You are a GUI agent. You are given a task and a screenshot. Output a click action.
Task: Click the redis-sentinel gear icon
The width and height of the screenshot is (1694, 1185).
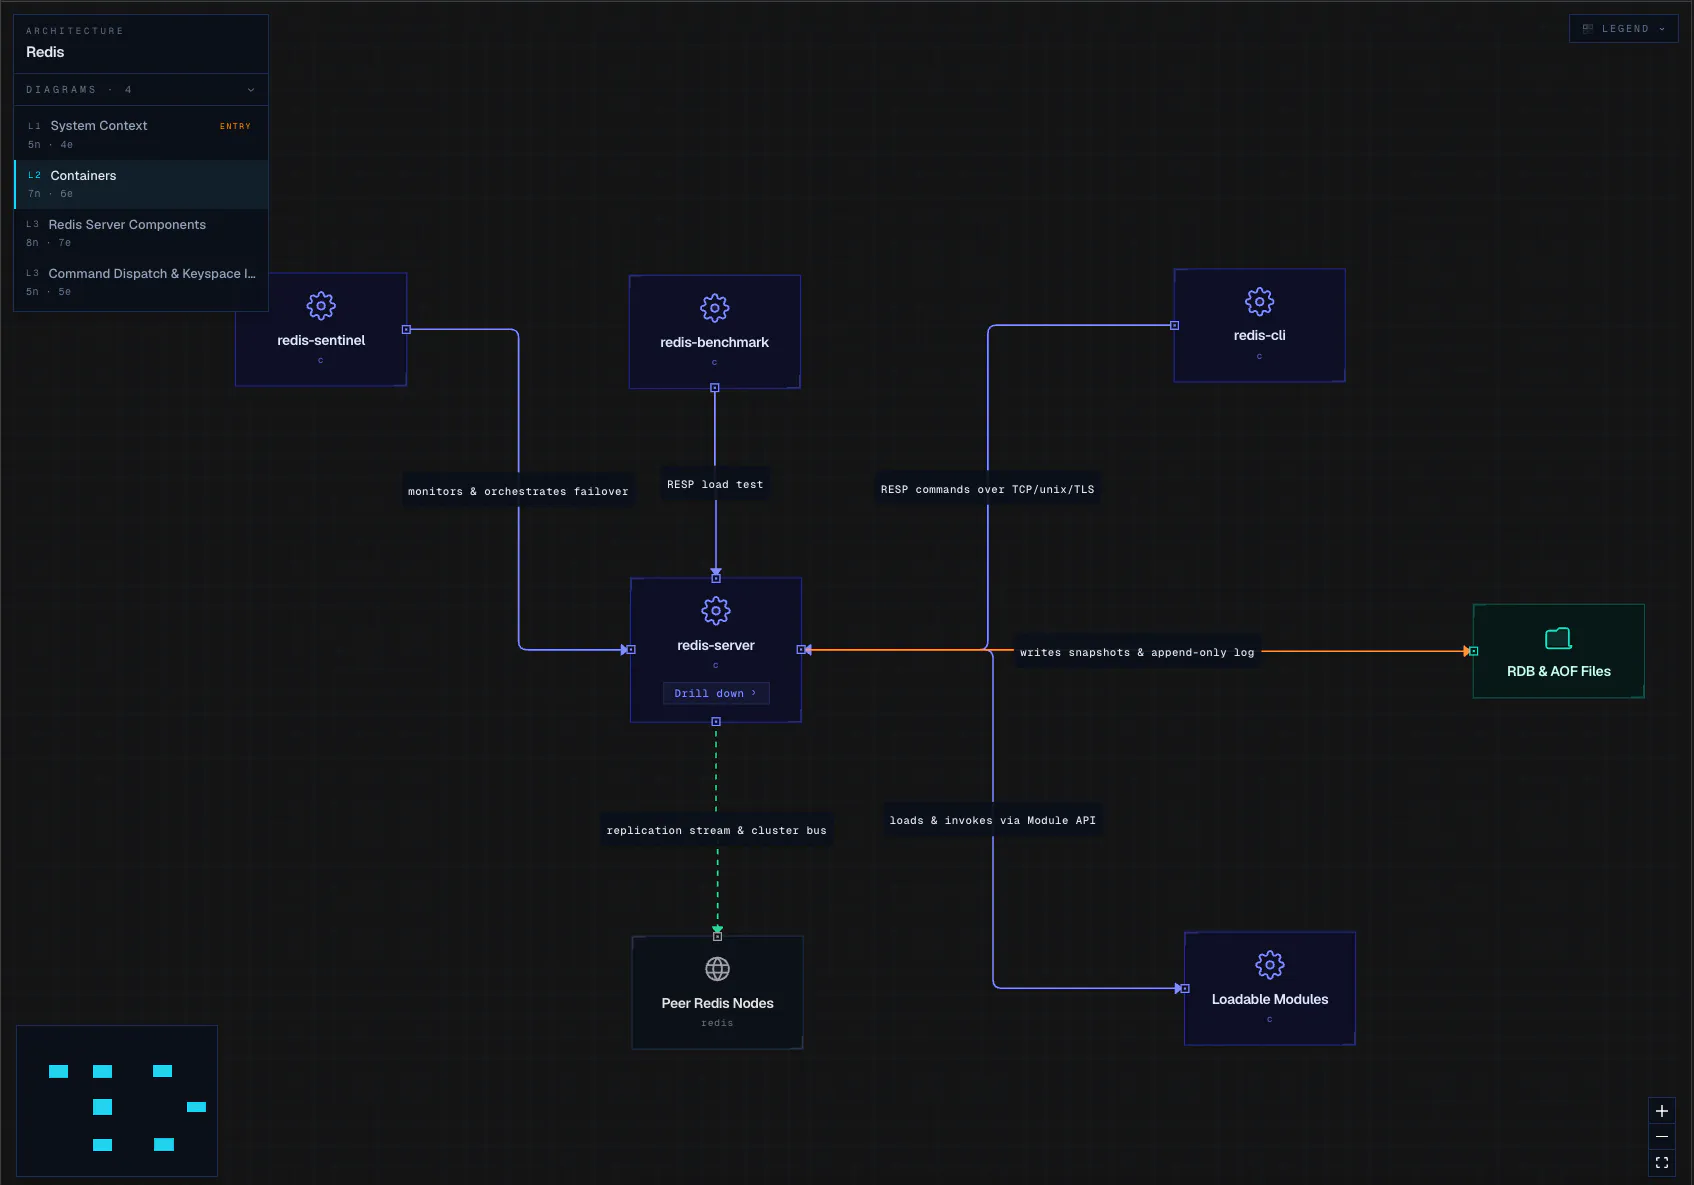coord(321,306)
